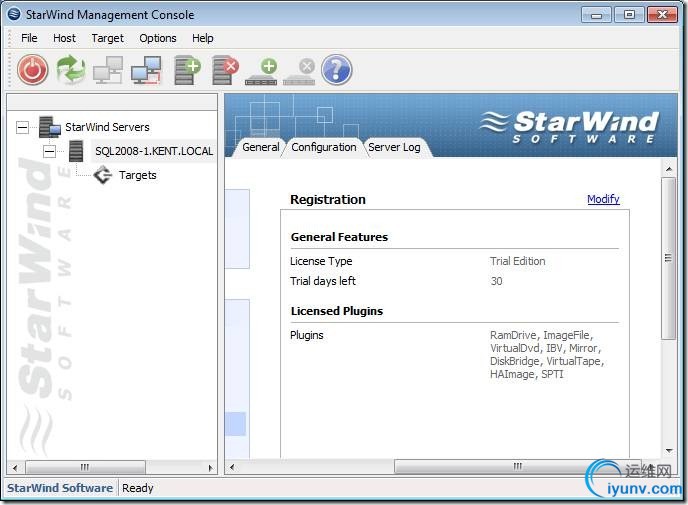This screenshot has height=505, width=688.
Task: Click the tree pane horizontal scrollbar thumb
Action: [x=85, y=467]
